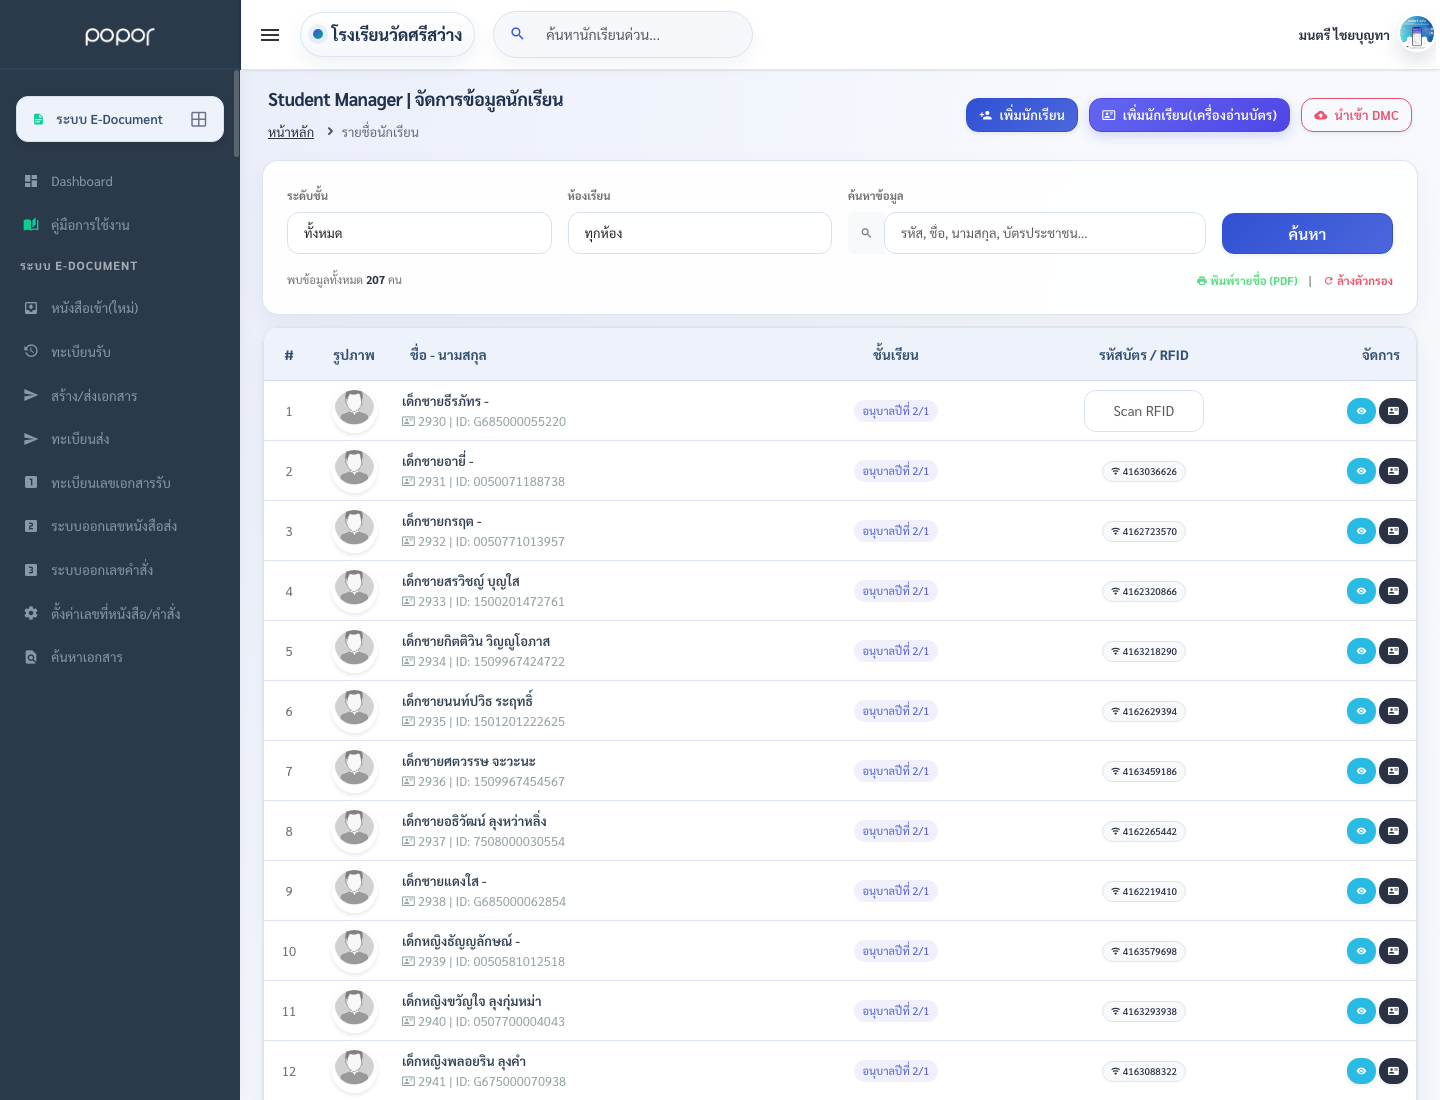Click the blue ค้นหา search button

click(x=1307, y=233)
